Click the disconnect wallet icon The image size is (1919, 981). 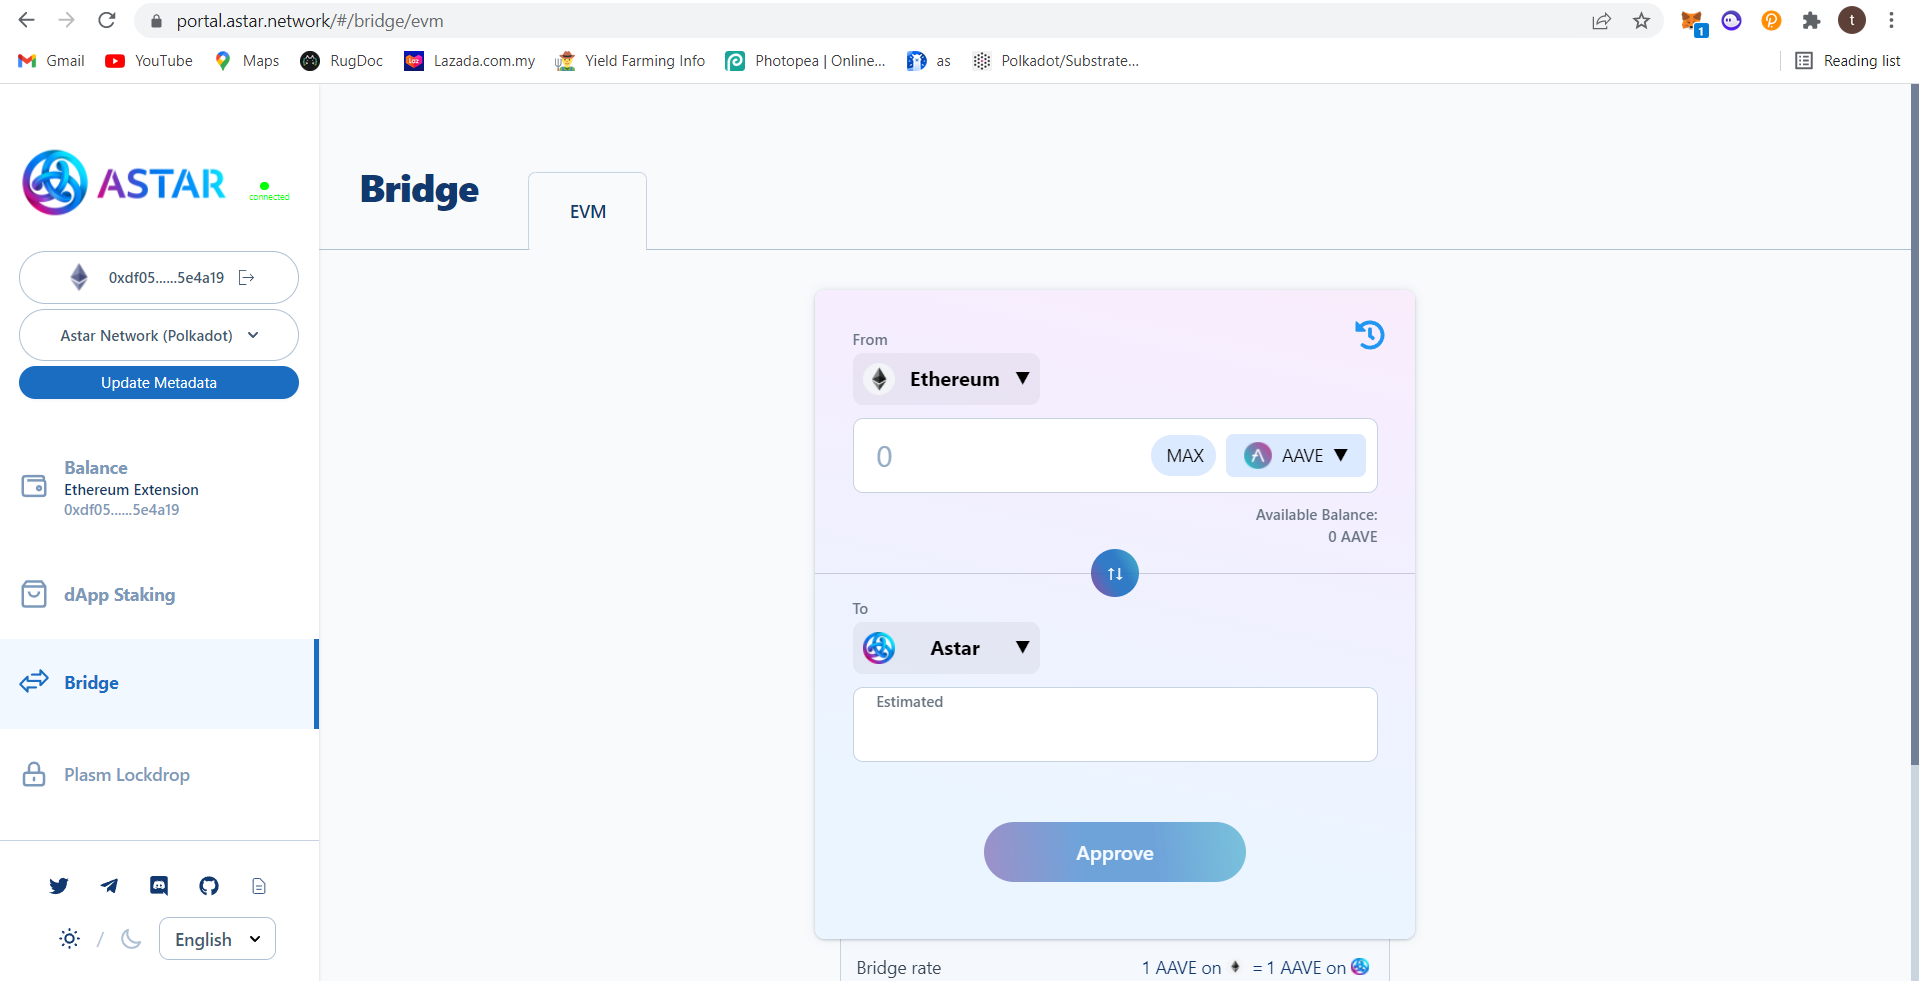(247, 277)
